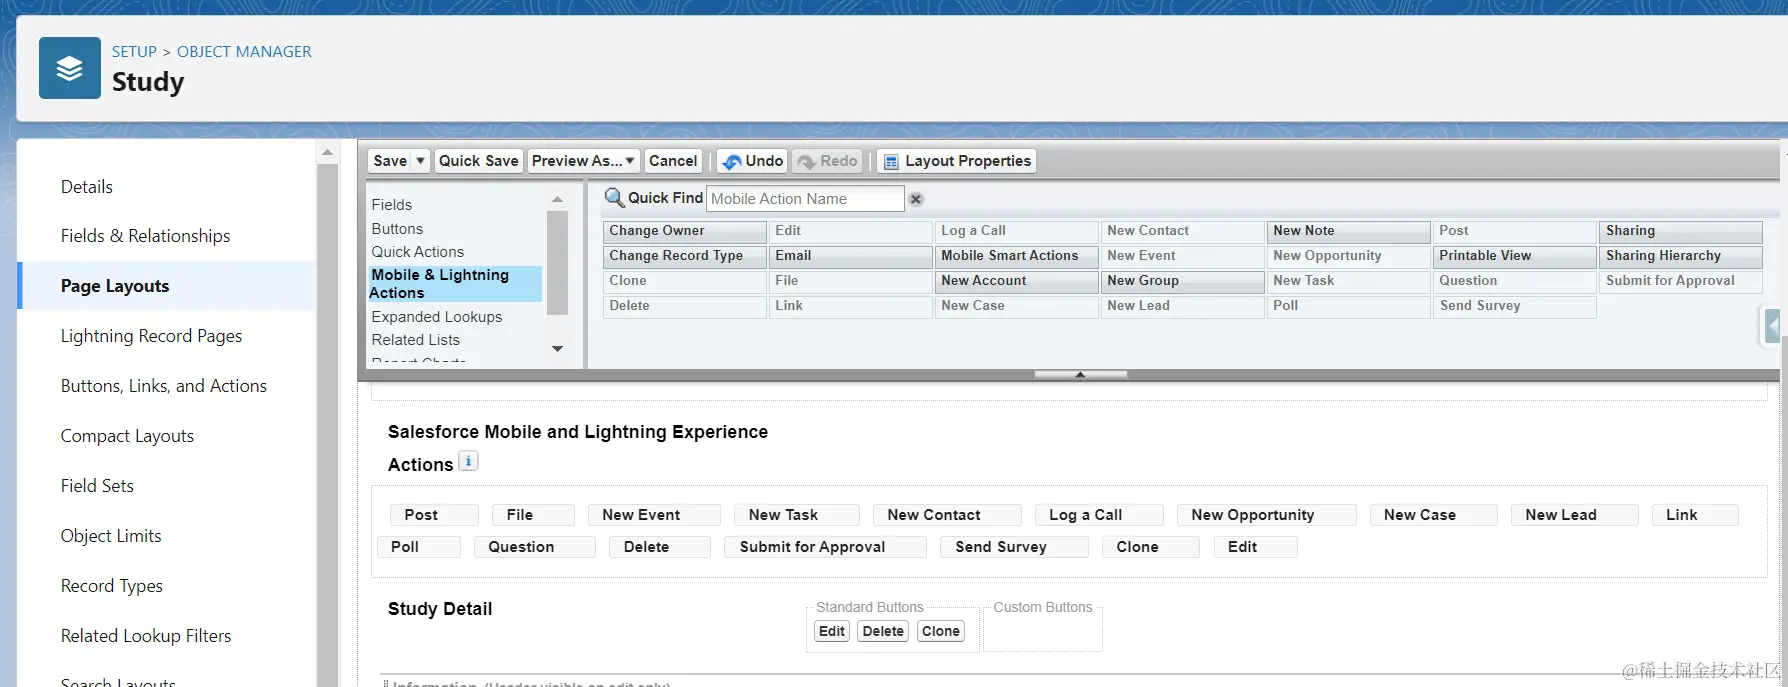This screenshot has width=1788, height=687.
Task: Select Change Record Type palette action
Action: 685,256
